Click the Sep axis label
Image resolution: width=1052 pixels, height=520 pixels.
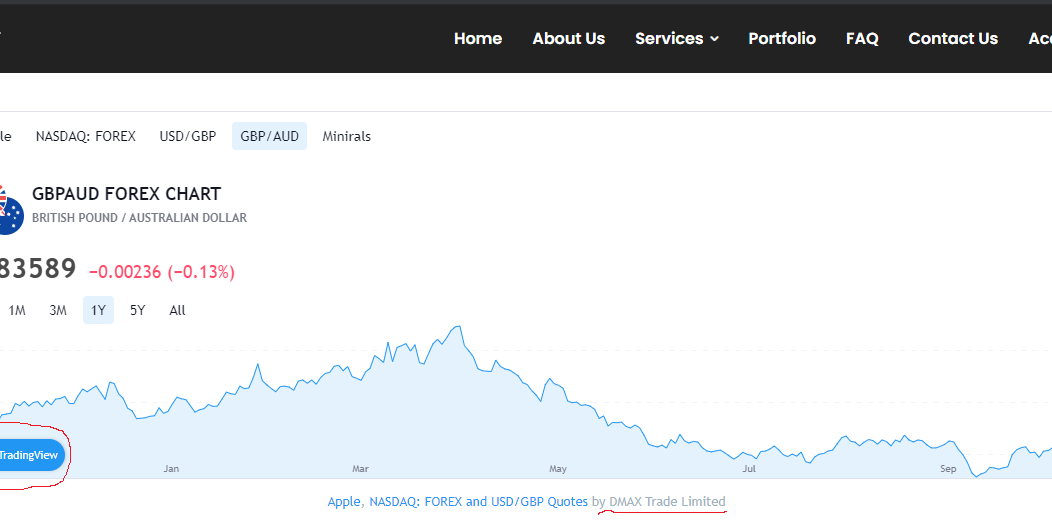[948, 468]
